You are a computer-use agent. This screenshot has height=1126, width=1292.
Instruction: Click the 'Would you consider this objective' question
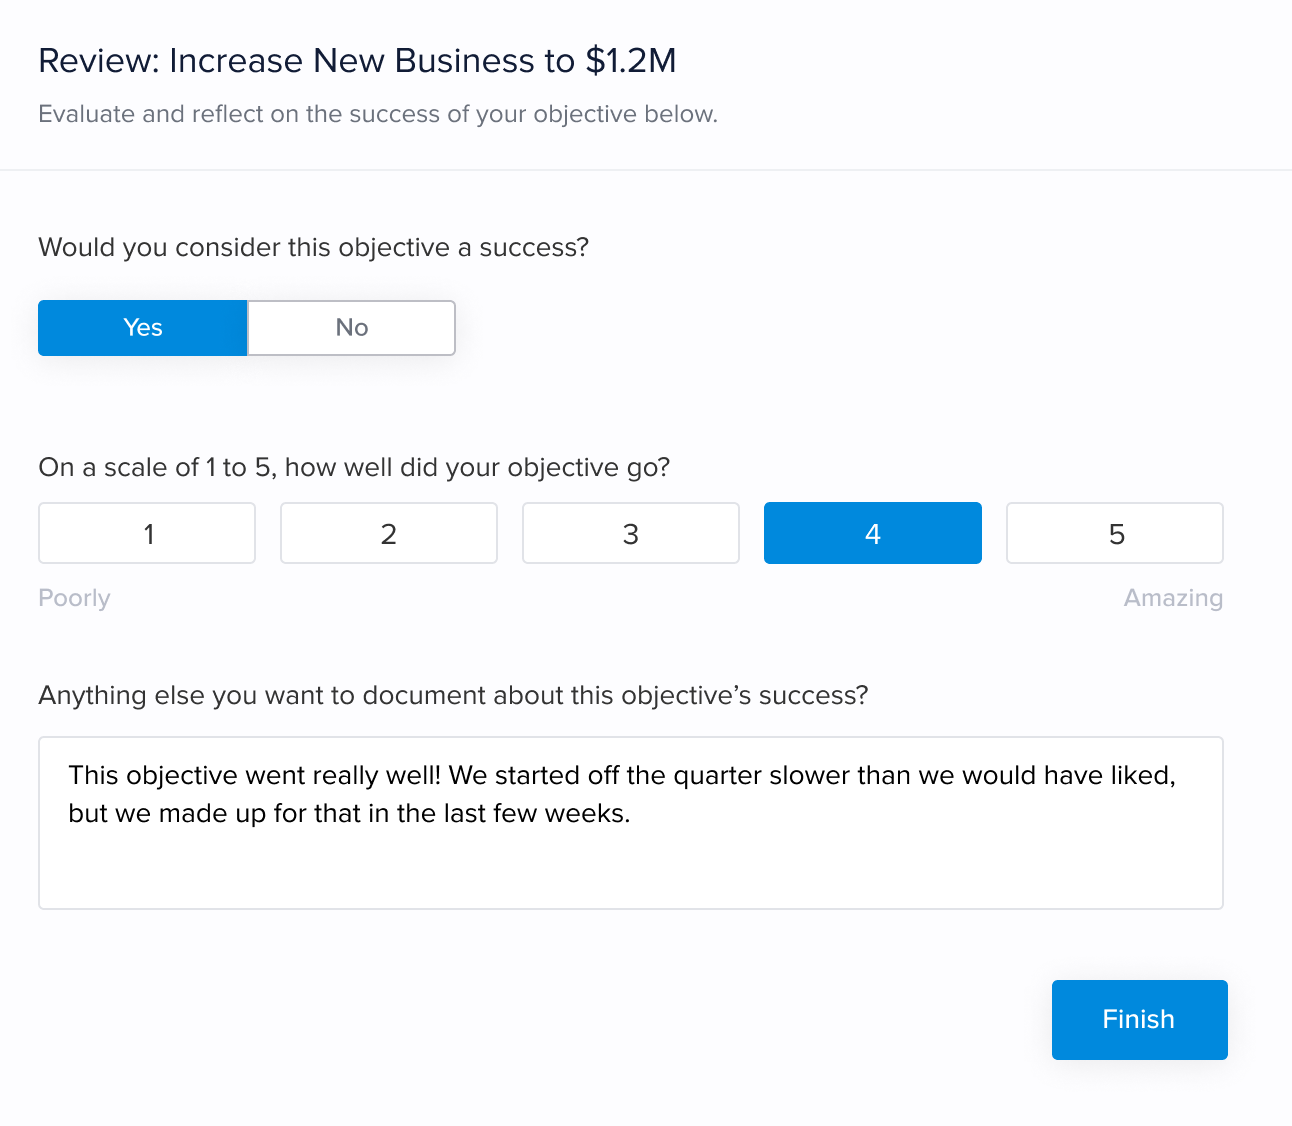click(x=313, y=247)
